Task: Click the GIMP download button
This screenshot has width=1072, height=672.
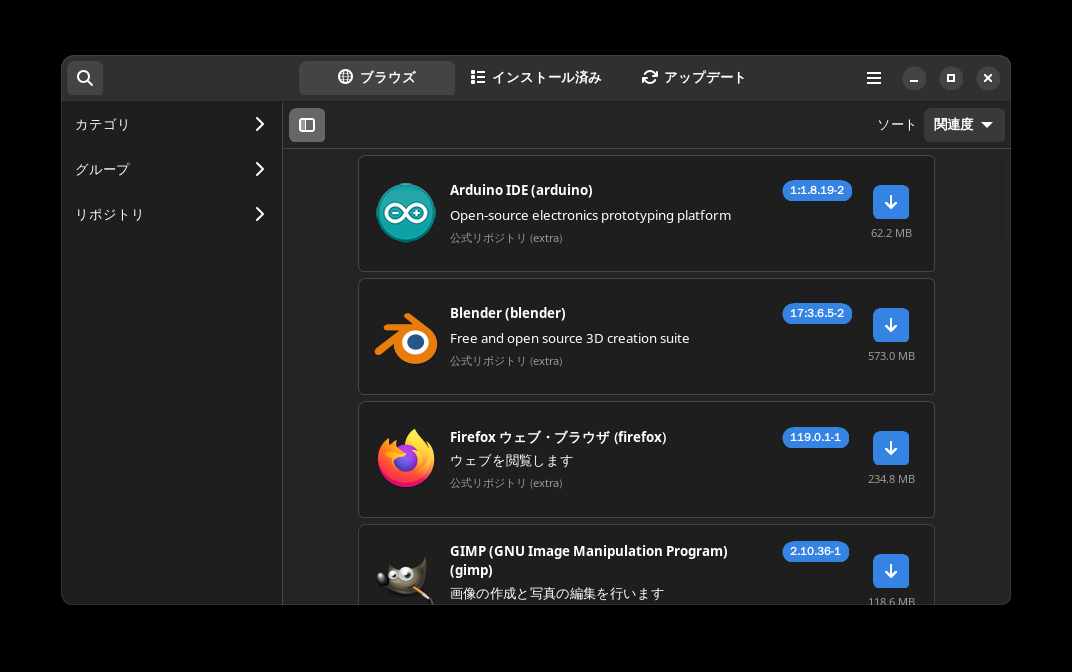Action: [x=891, y=572]
